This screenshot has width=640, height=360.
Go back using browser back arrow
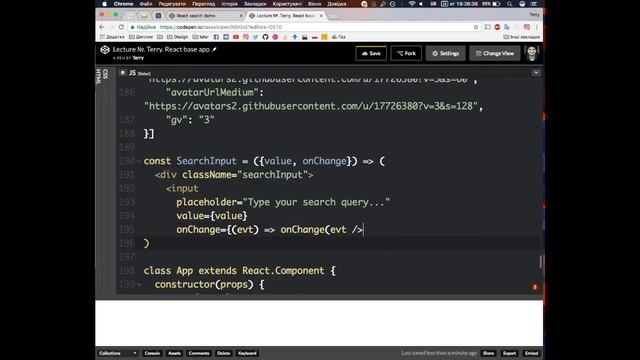(102, 27)
